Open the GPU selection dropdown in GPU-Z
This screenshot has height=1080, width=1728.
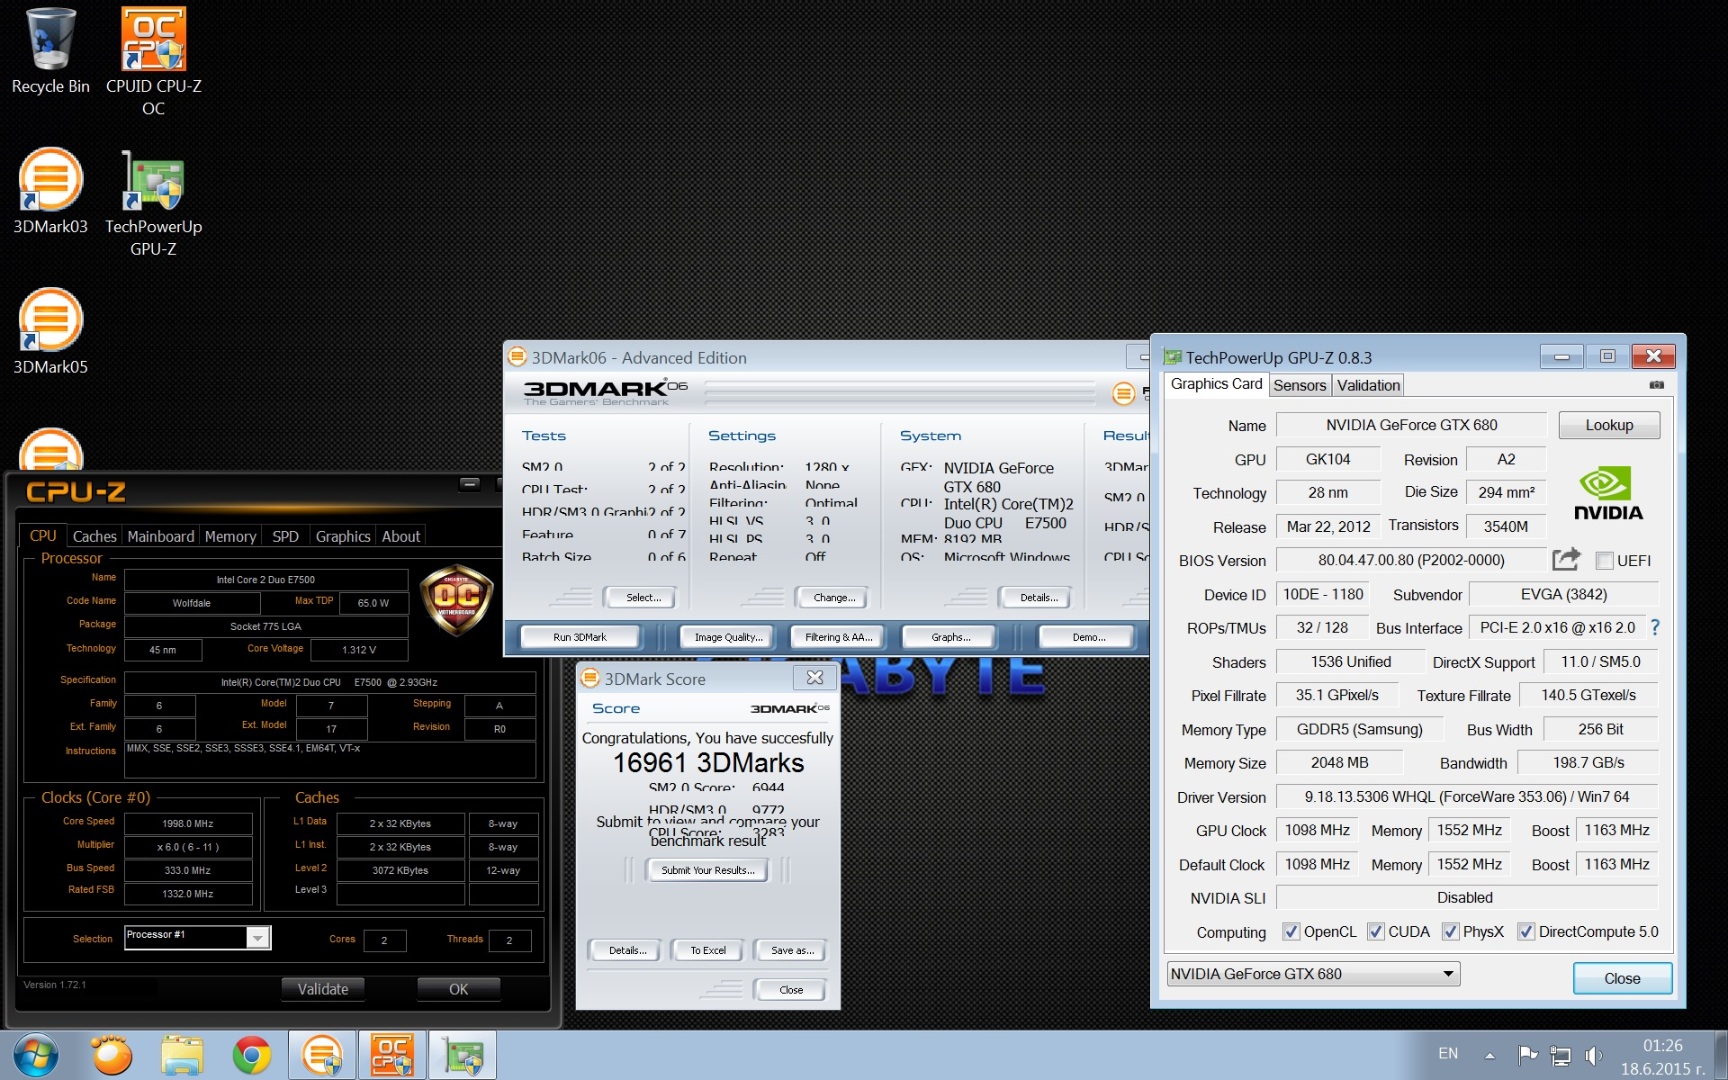(x=1313, y=974)
